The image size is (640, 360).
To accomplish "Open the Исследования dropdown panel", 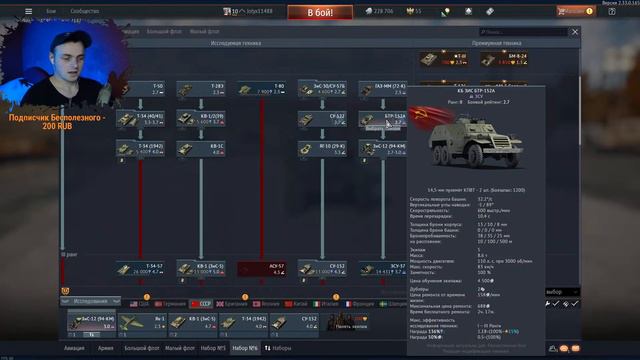I will [x=91, y=301].
